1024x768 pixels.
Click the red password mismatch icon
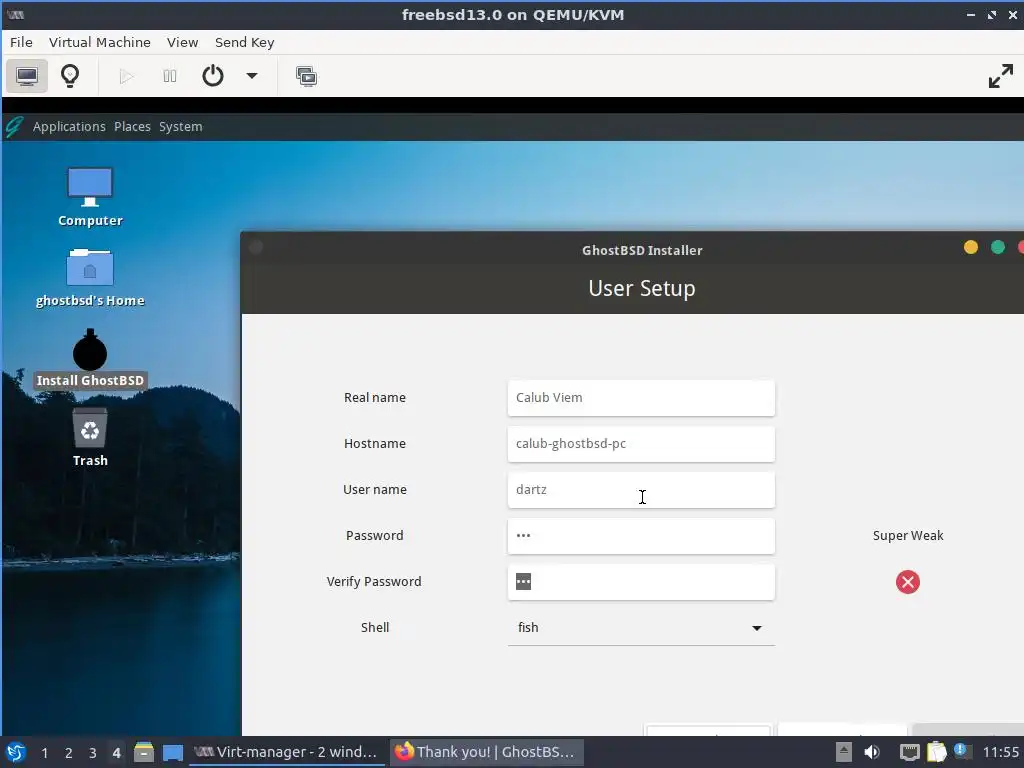[908, 582]
